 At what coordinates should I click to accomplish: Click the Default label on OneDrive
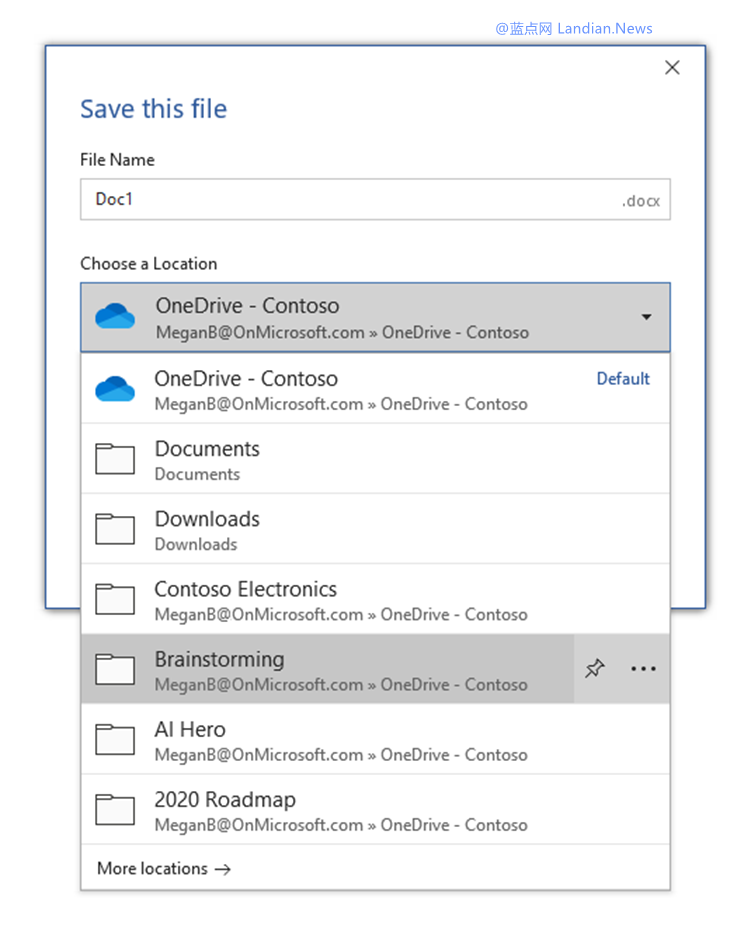coord(623,379)
